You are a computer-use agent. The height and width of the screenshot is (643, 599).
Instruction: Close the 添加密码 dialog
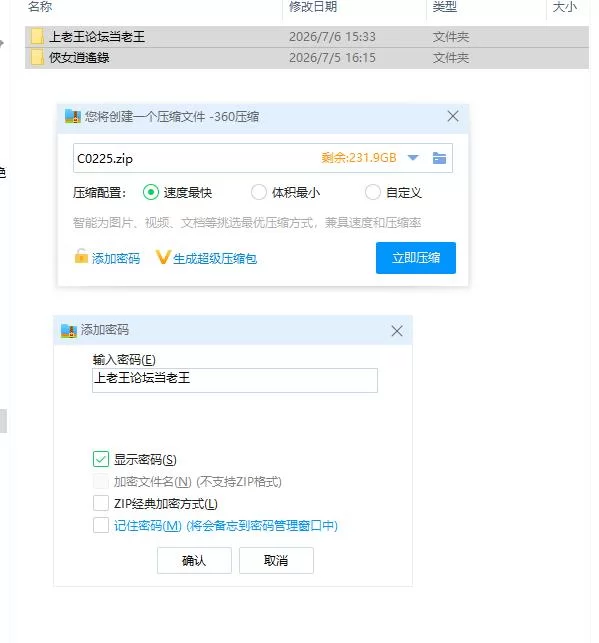[396, 331]
